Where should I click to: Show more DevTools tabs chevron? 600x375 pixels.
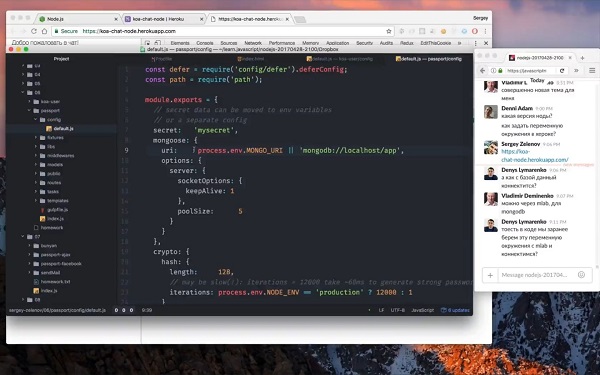(460, 43)
